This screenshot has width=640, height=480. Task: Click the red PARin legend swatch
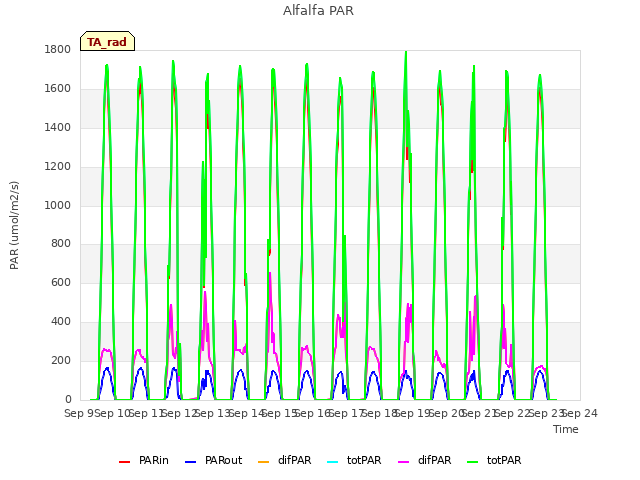124,462
